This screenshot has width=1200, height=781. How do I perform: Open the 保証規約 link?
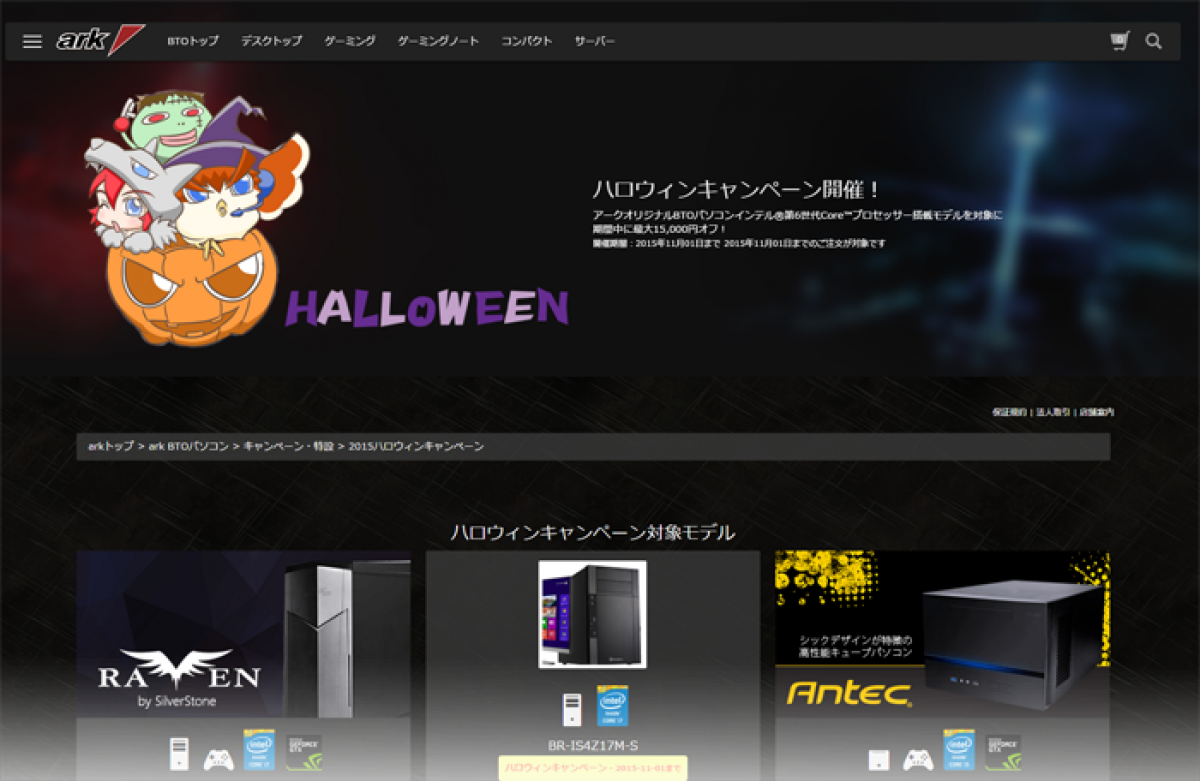click(x=1009, y=412)
